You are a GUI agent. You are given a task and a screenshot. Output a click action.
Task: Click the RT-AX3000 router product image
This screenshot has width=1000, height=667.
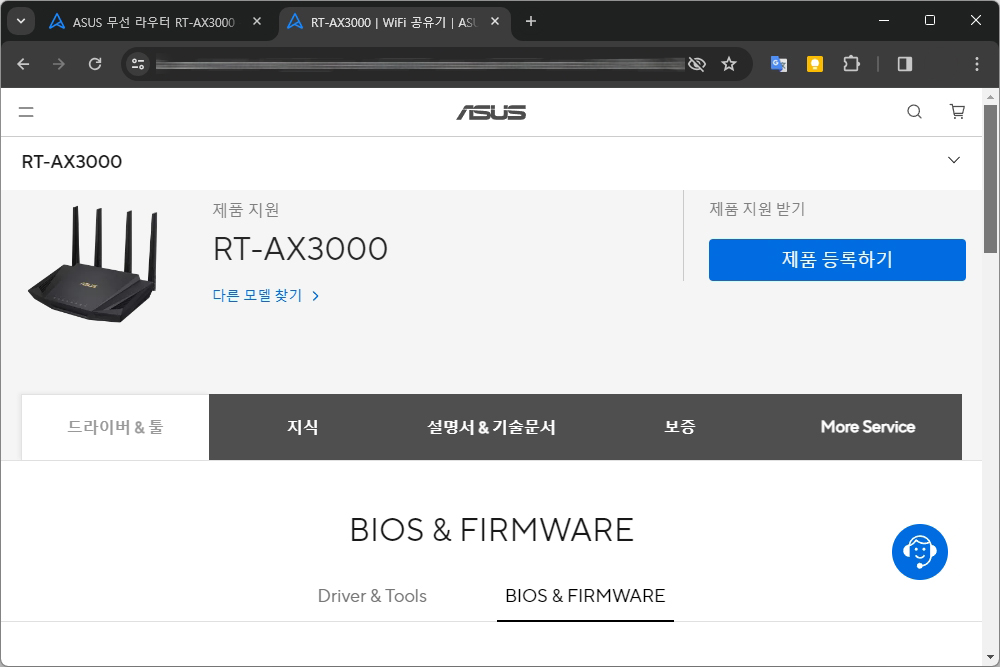[x=92, y=264]
